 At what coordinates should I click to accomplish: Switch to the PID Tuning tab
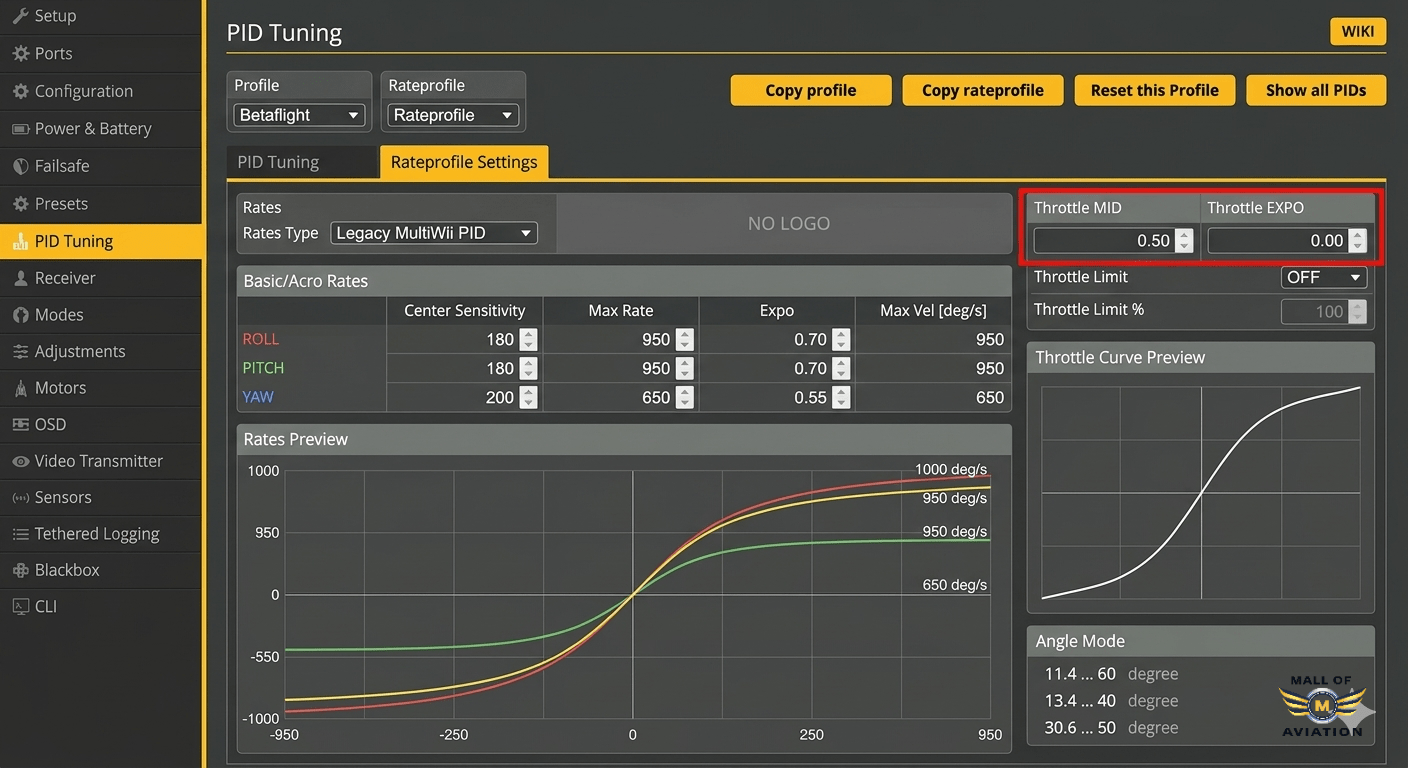pyautogui.click(x=278, y=162)
